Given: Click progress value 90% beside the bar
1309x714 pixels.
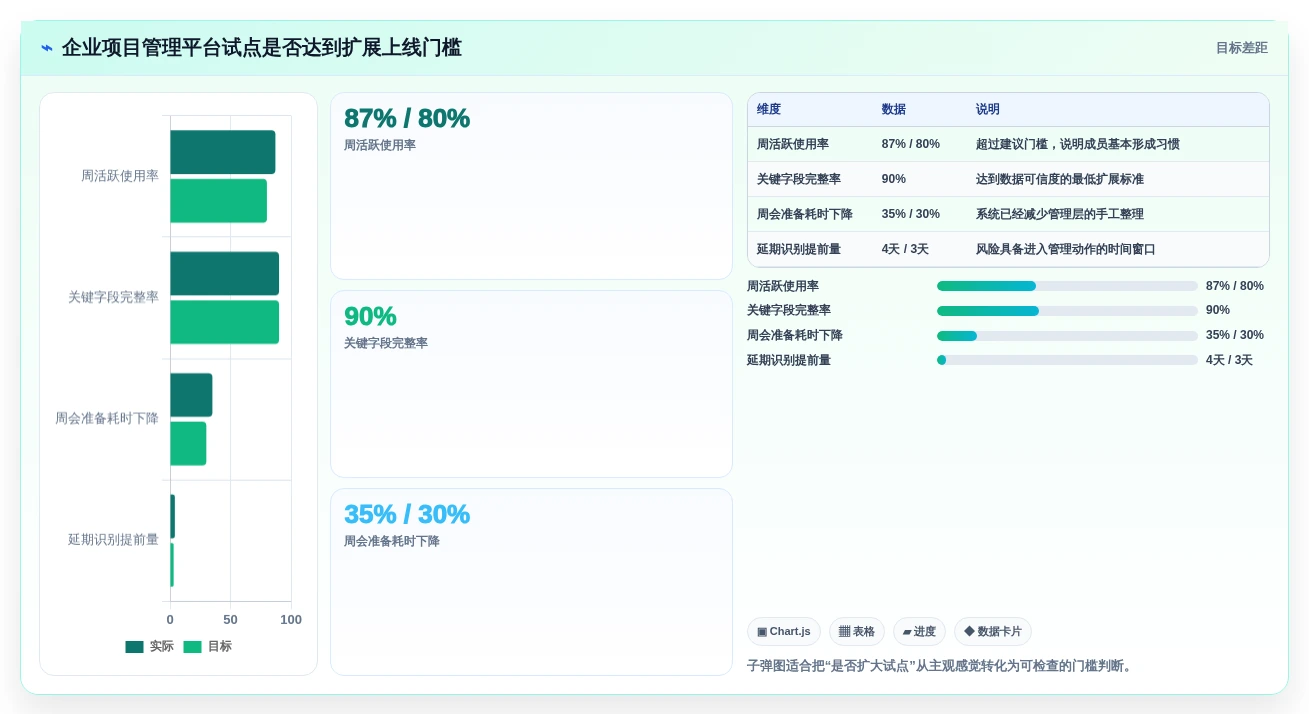Looking at the screenshot, I should (x=1218, y=311).
